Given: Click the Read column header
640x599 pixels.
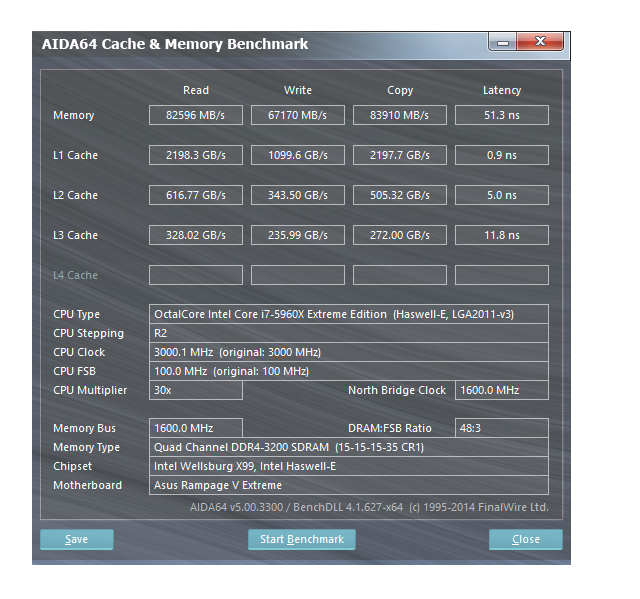Looking at the screenshot, I should pyautogui.click(x=196, y=90).
